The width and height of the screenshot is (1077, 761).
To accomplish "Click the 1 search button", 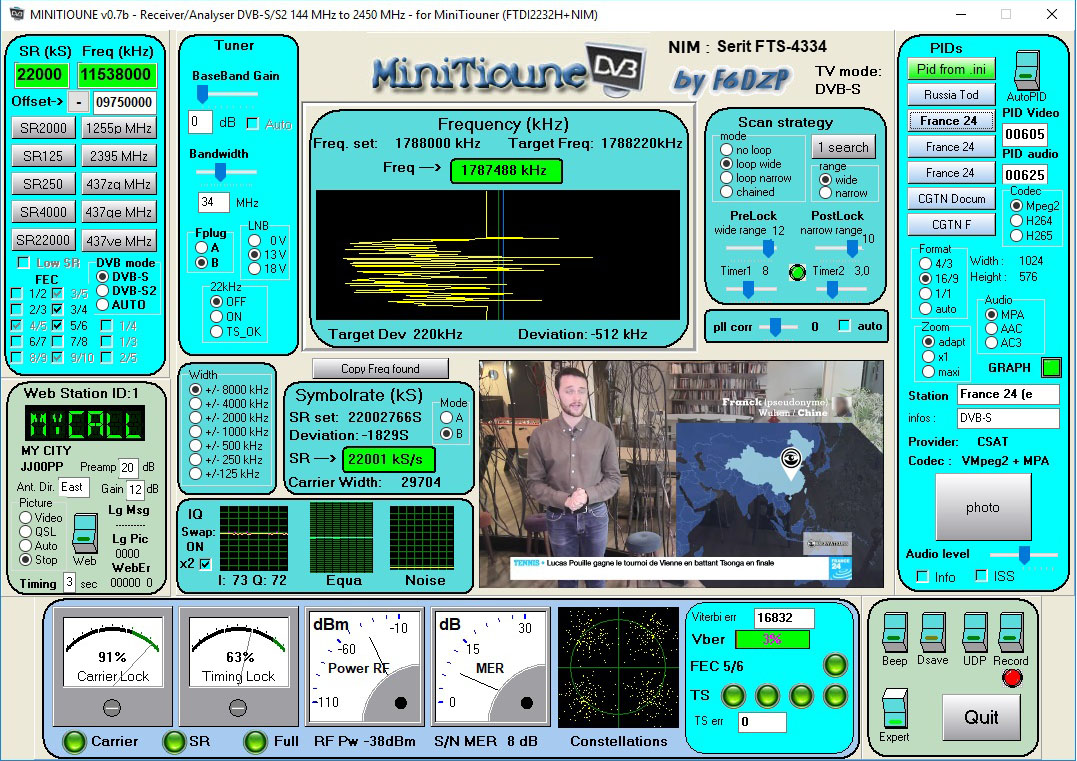I will (843, 147).
